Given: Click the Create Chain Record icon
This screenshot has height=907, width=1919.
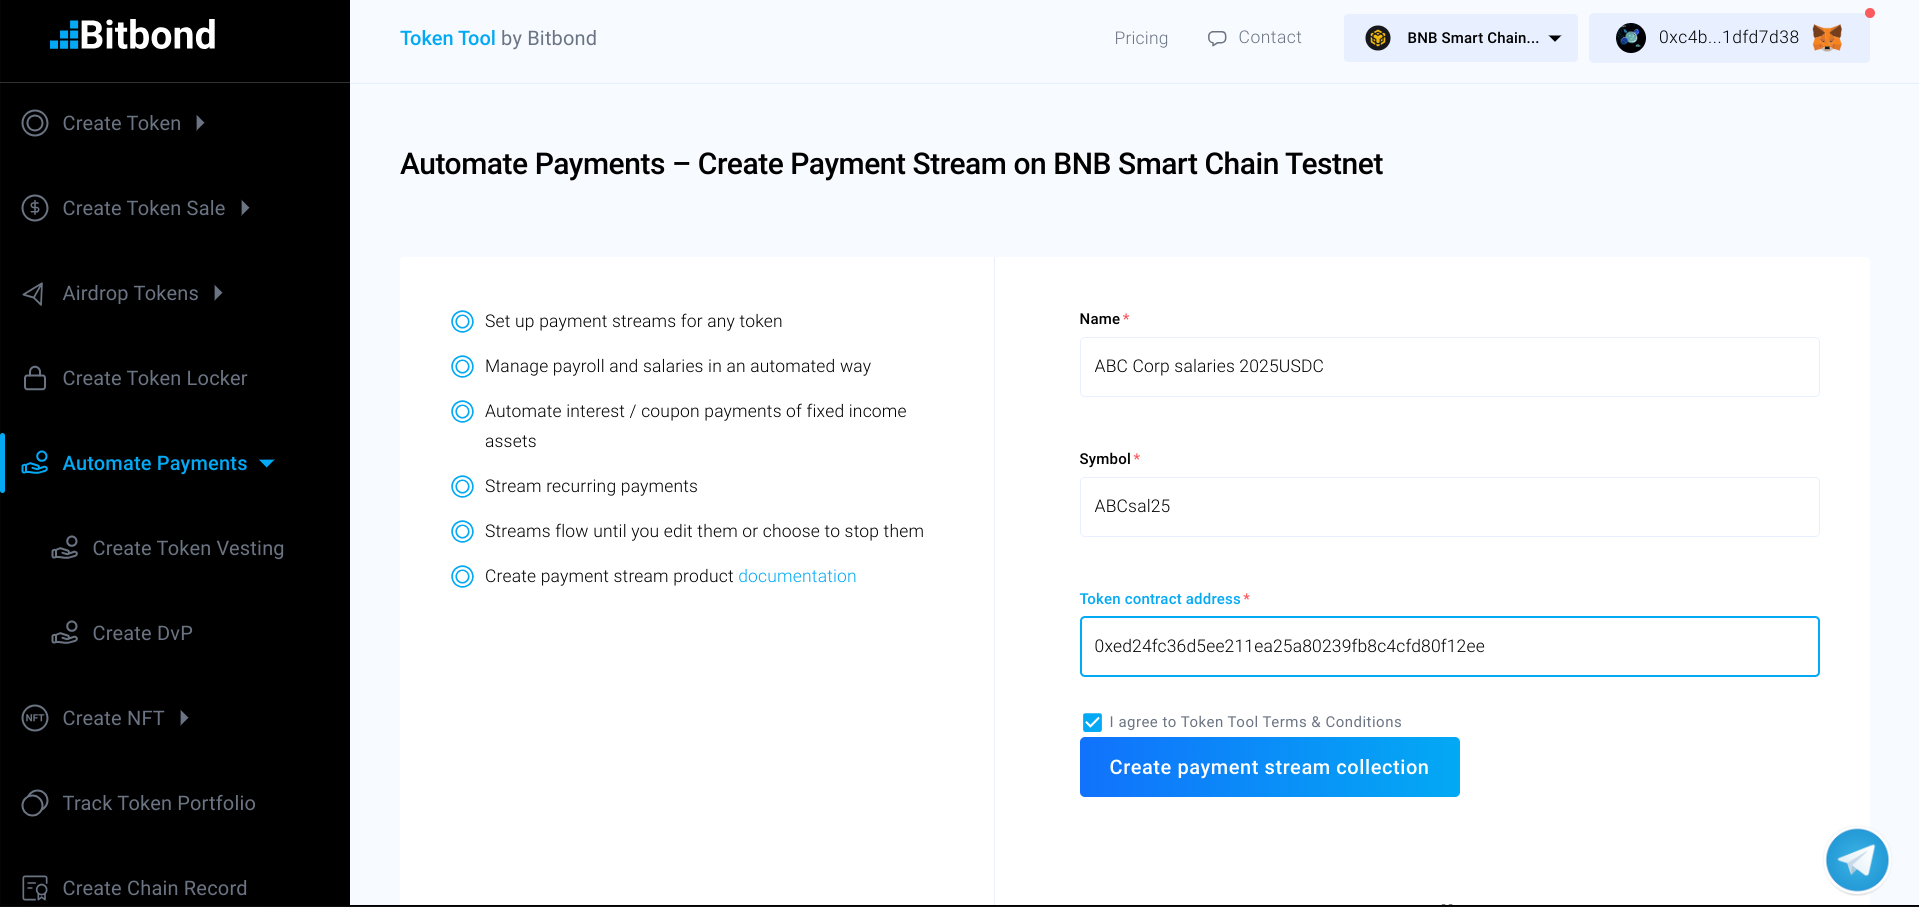Looking at the screenshot, I should tap(35, 888).
